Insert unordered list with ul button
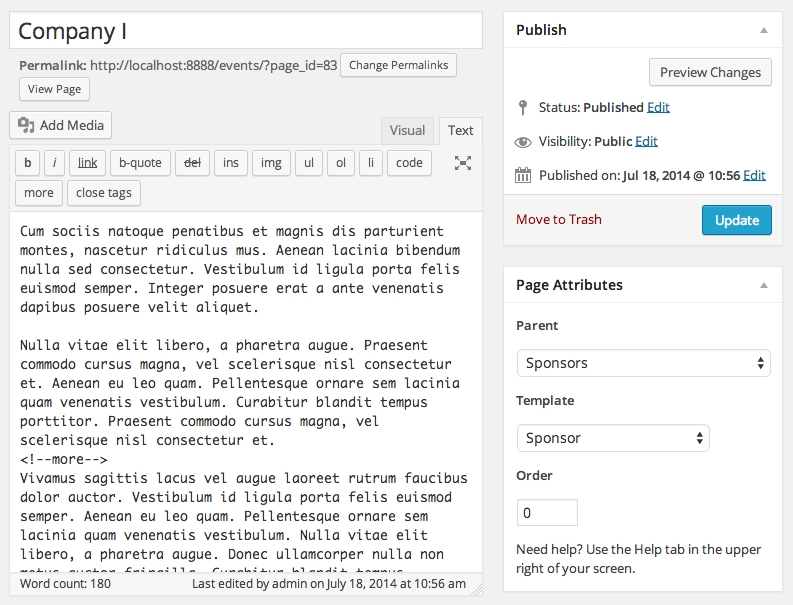This screenshot has width=793, height=605. [309, 163]
